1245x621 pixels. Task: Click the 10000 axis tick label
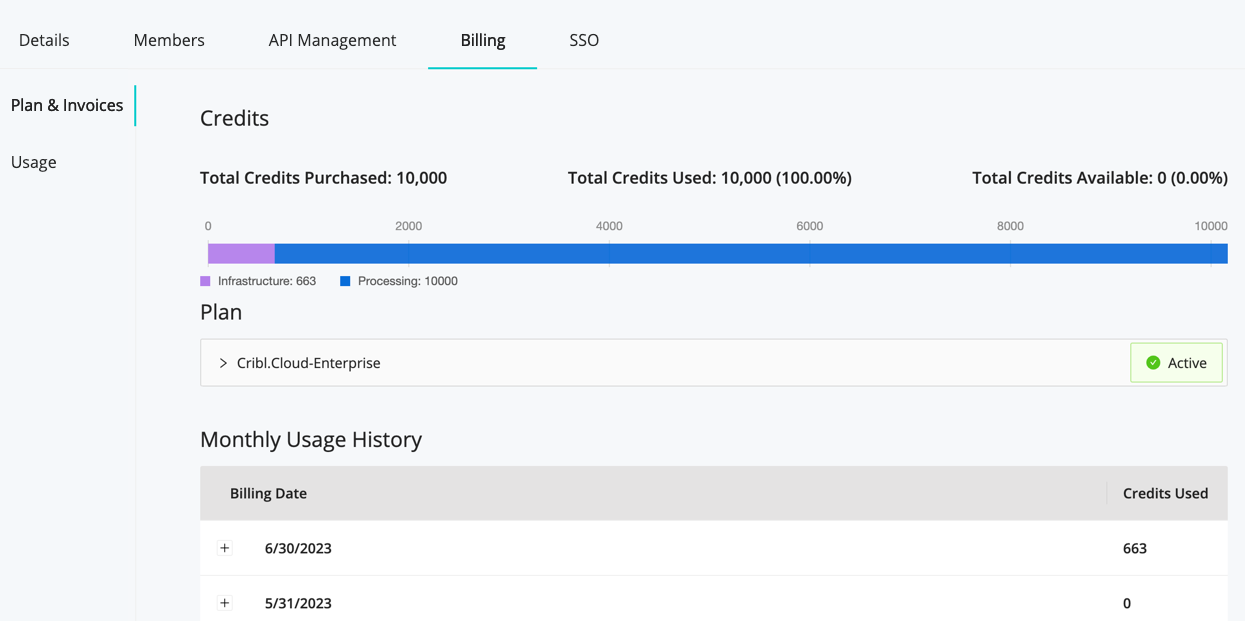[x=1211, y=226]
